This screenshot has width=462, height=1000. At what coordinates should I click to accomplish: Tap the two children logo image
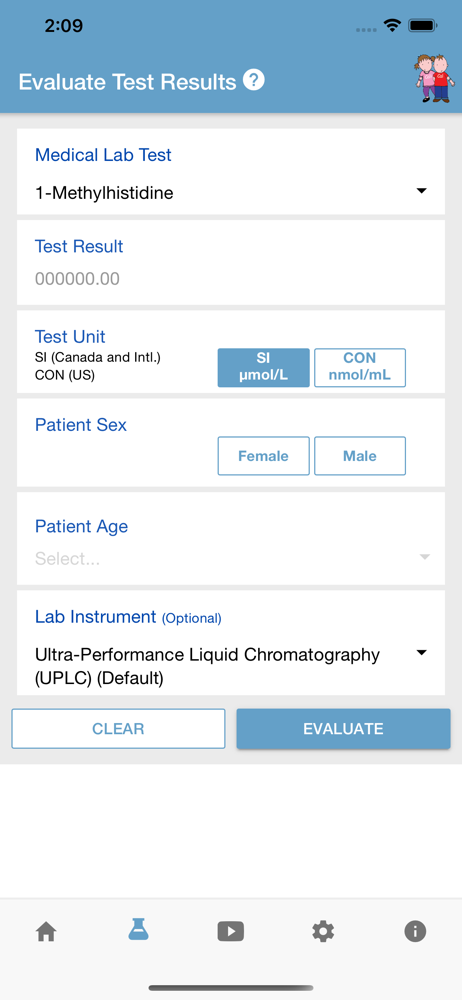click(434, 78)
